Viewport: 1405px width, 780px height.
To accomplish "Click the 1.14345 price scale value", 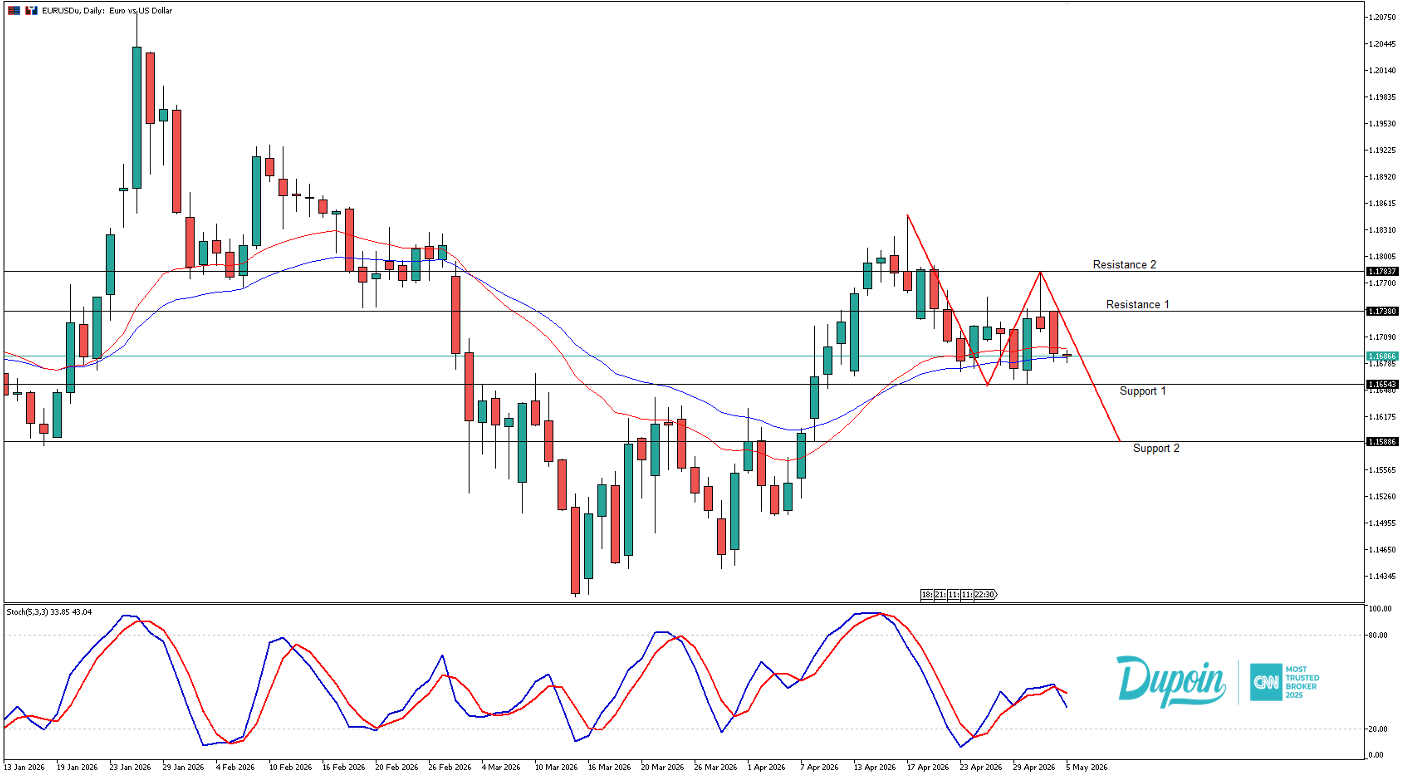I will pos(1383,577).
